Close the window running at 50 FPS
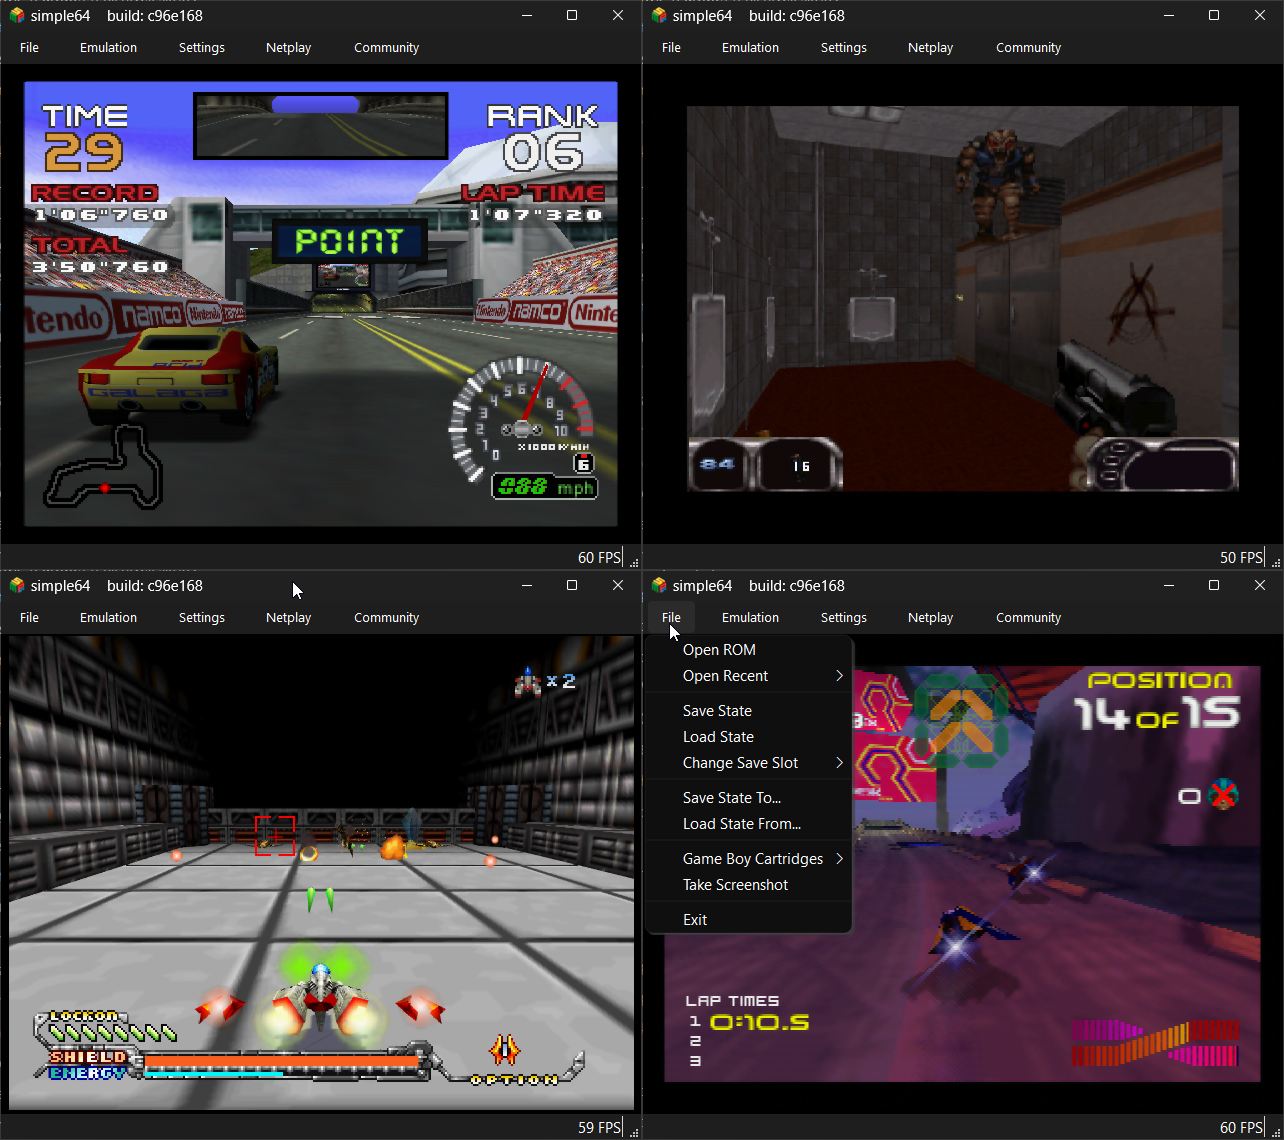The height and width of the screenshot is (1140, 1284). point(1260,16)
